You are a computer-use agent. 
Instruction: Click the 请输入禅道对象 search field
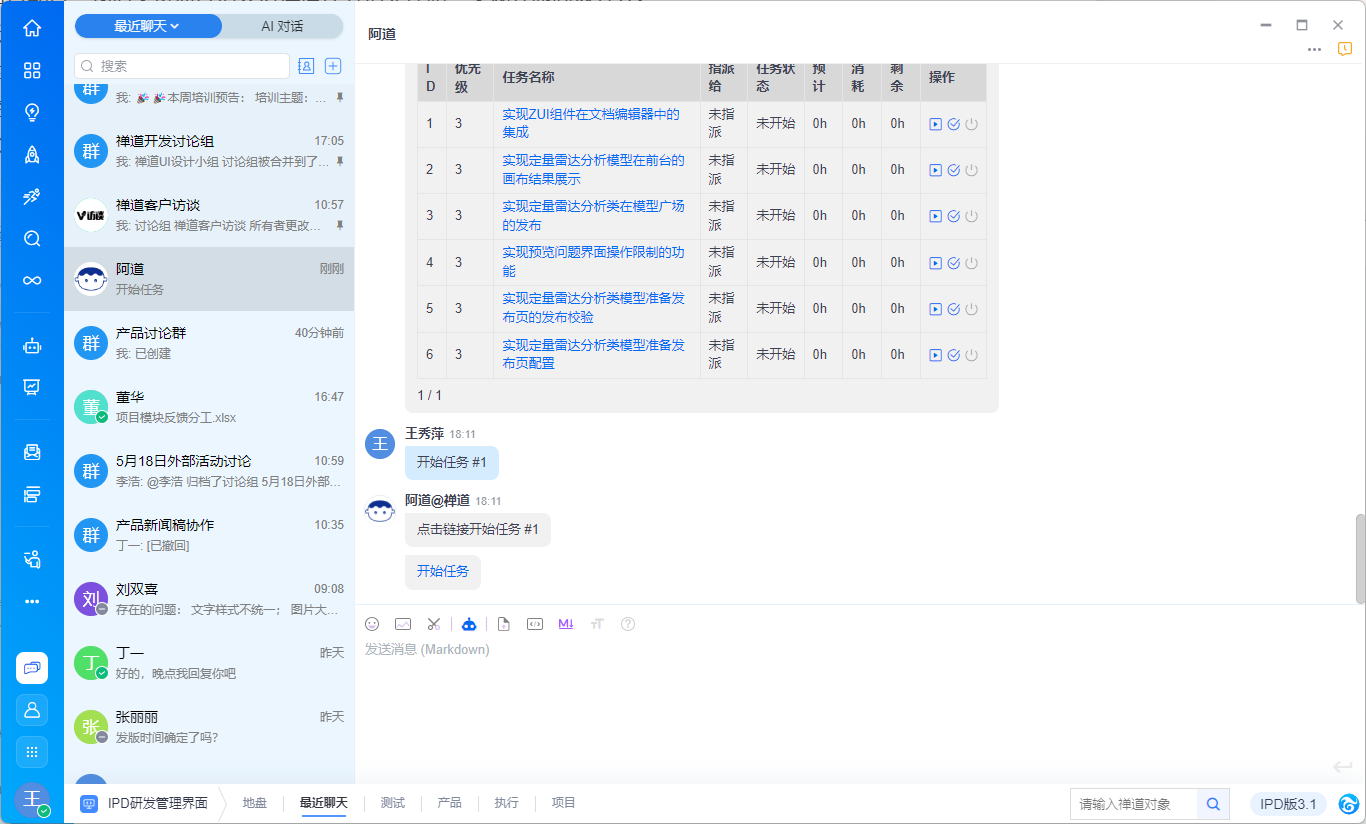(1133, 804)
